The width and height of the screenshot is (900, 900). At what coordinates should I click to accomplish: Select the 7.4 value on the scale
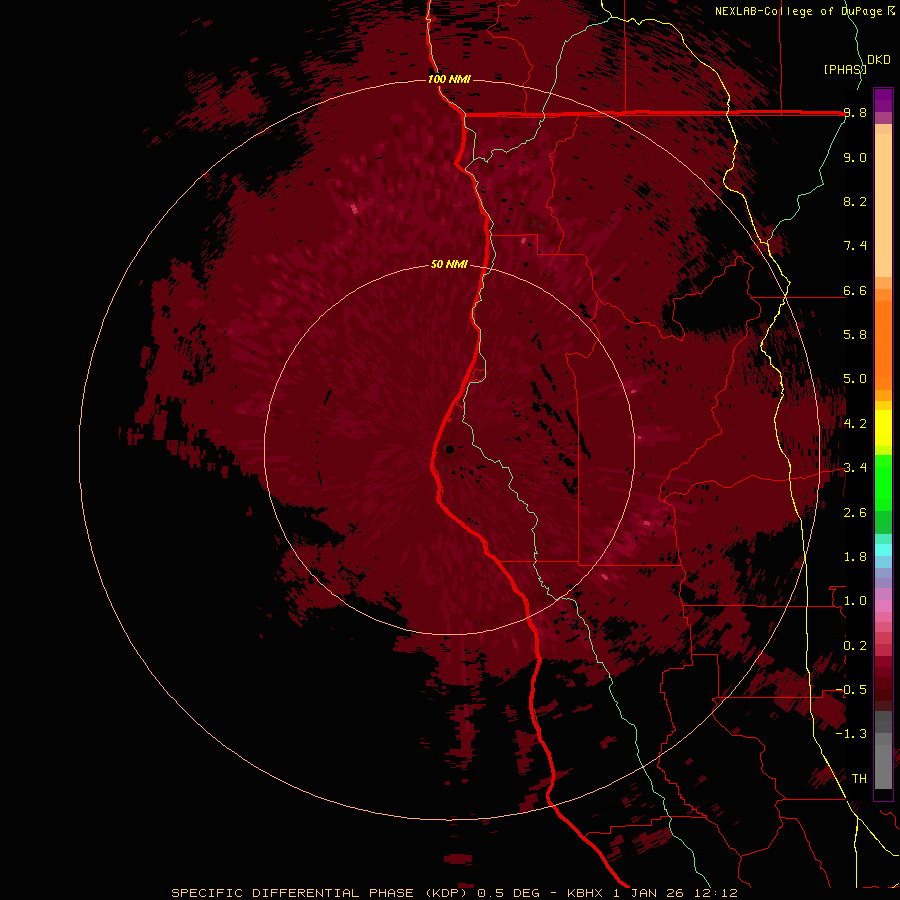(x=855, y=246)
